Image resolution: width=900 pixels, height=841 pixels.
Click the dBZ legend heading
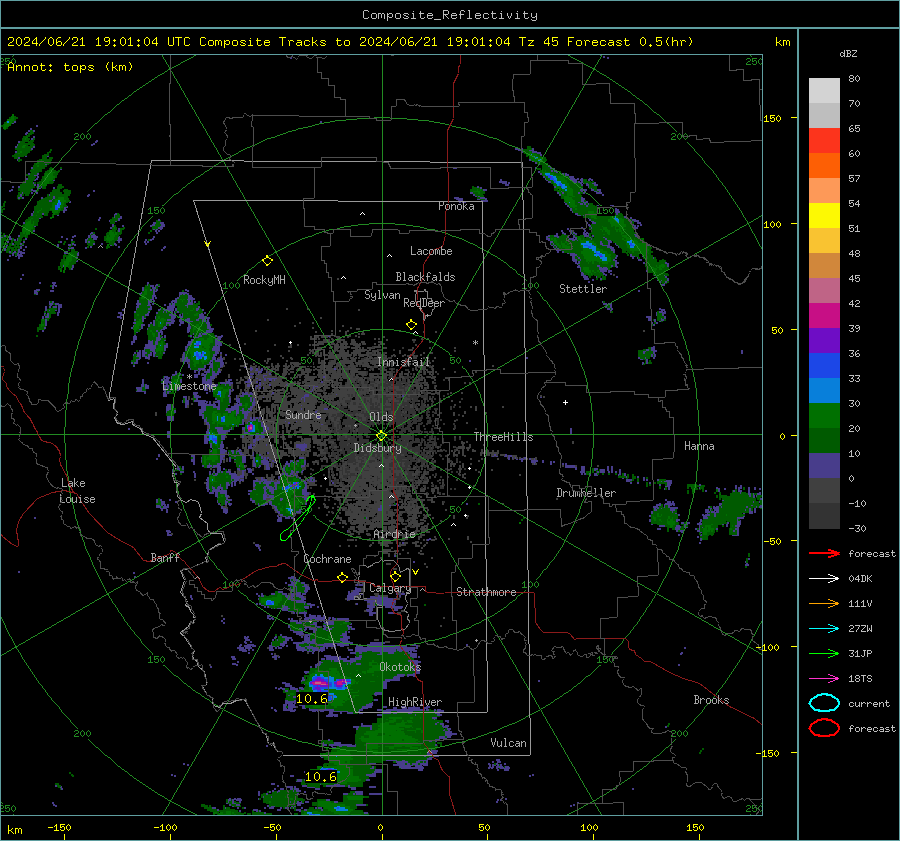point(848,53)
